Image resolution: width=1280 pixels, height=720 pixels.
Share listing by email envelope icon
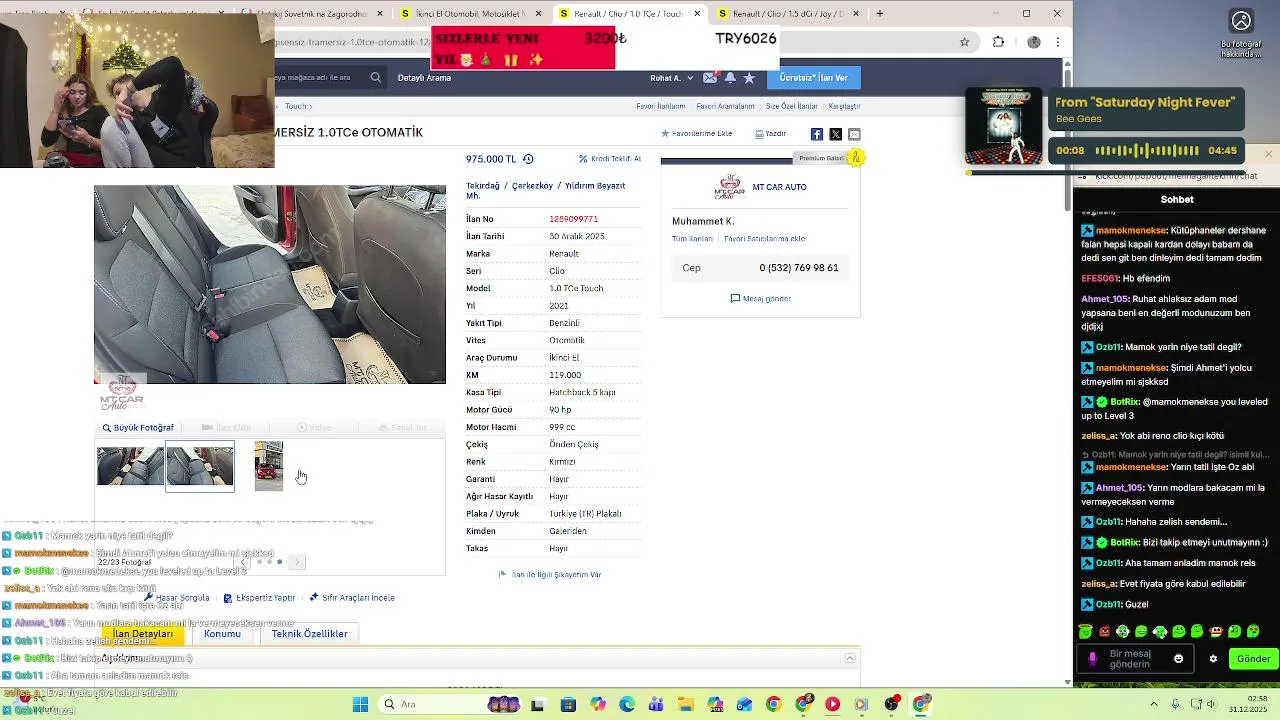point(854,134)
